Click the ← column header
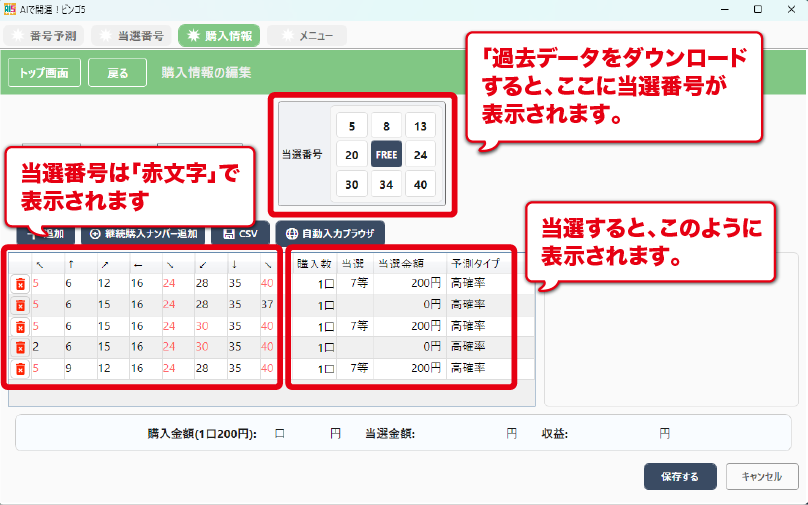This screenshot has width=808, height=505. pyautogui.click(x=146, y=264)
